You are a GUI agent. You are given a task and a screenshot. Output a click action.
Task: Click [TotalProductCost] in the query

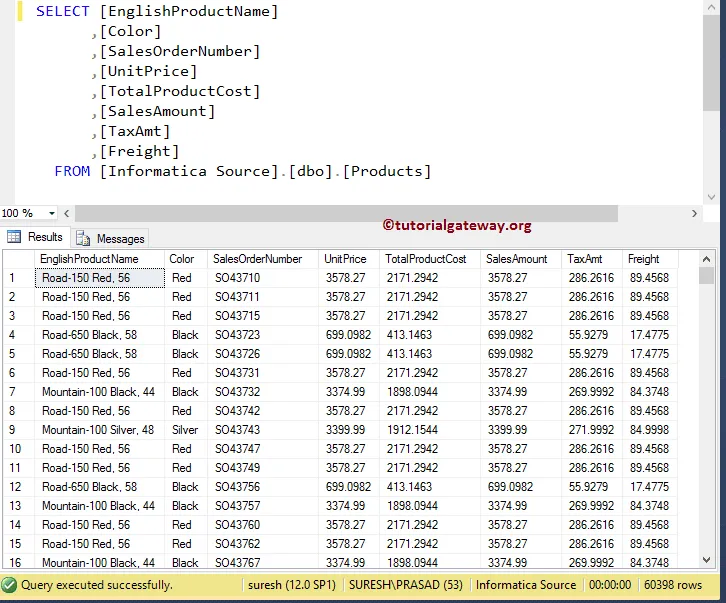pos(180,91)
